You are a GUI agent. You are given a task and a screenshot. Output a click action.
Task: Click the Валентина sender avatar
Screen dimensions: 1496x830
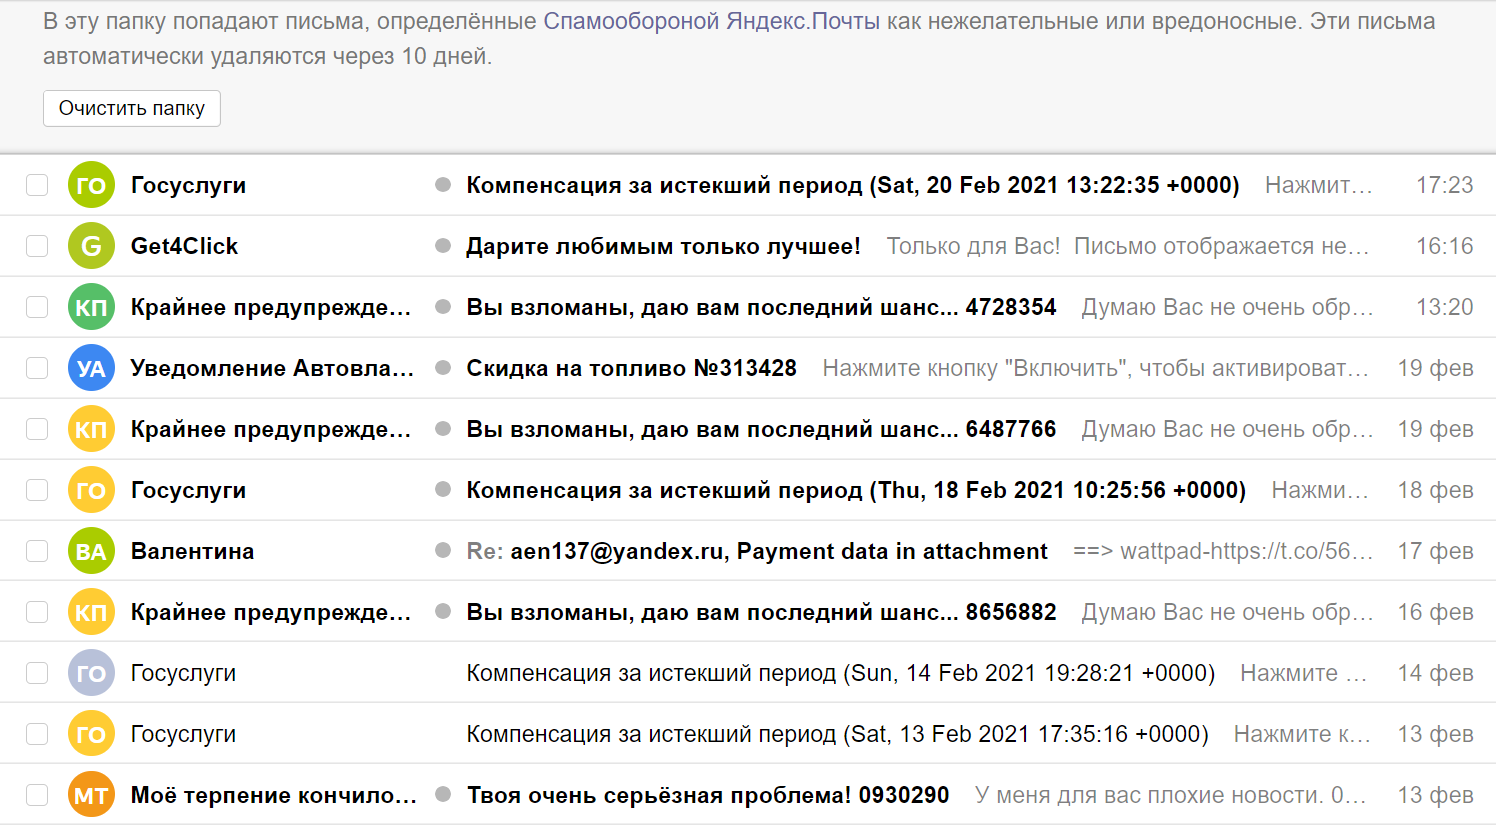pos(91,551)
